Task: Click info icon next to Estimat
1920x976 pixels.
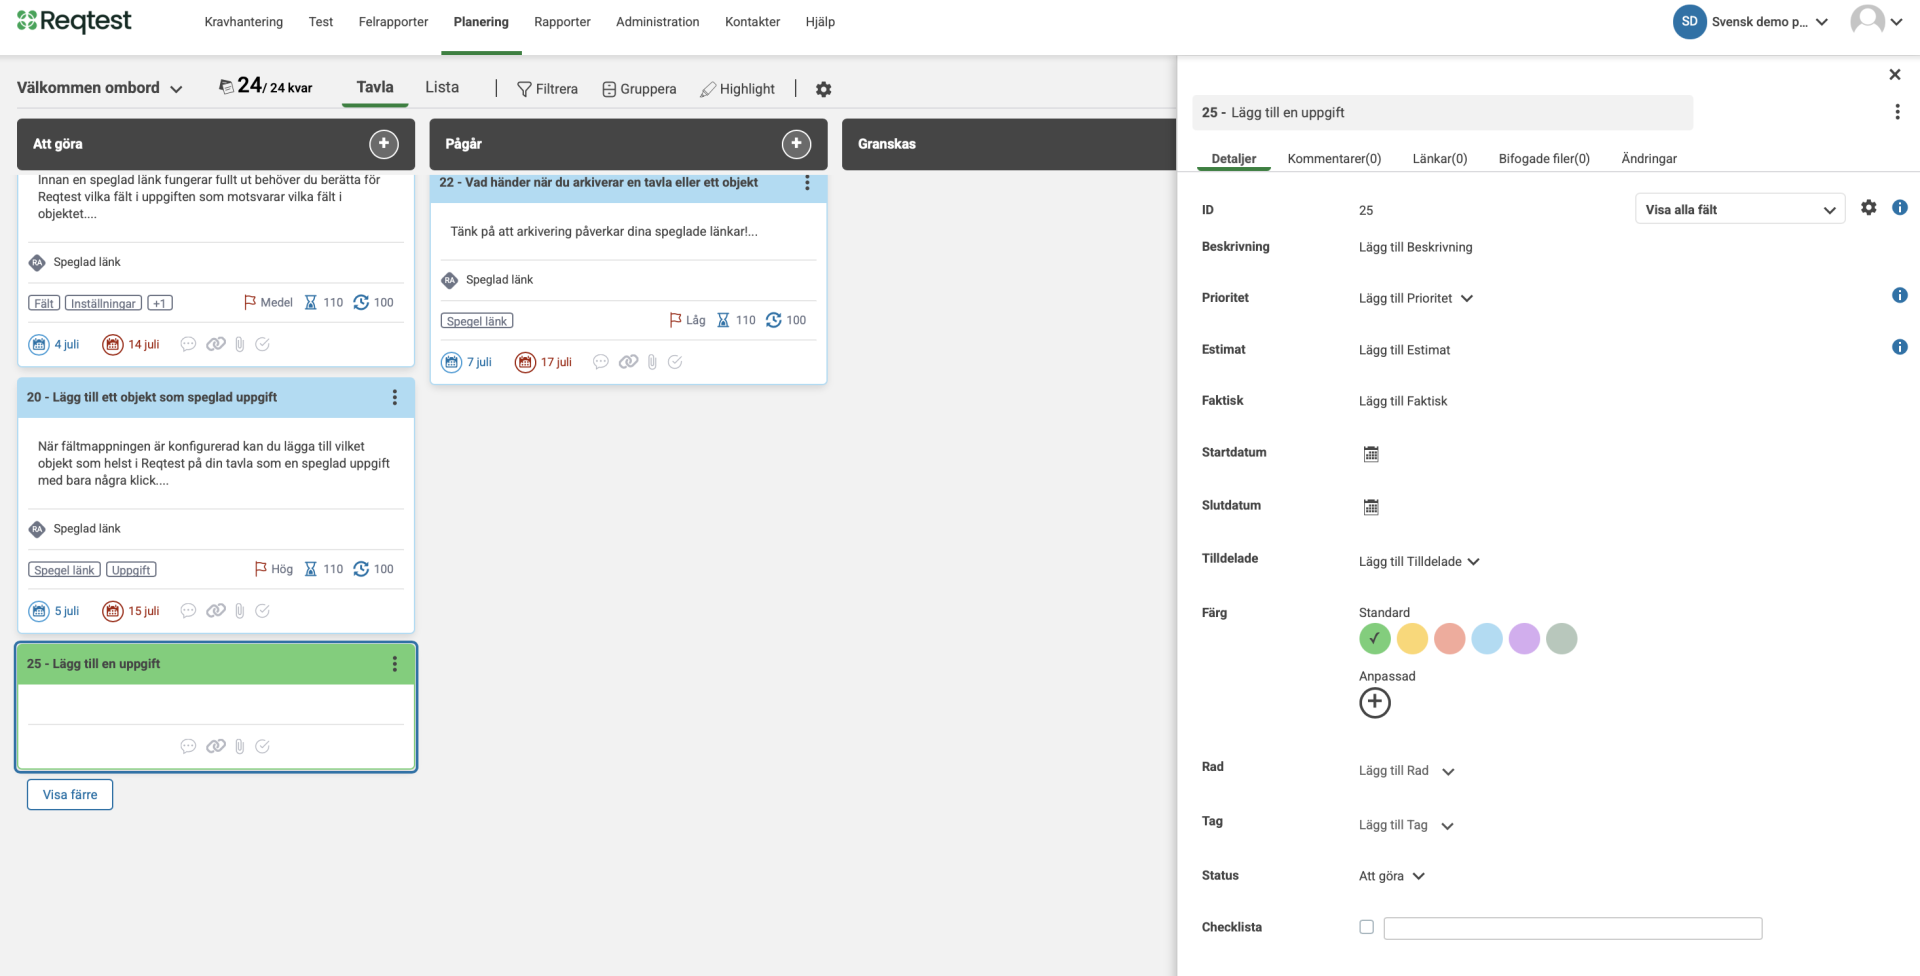Action: (1900, 347)
